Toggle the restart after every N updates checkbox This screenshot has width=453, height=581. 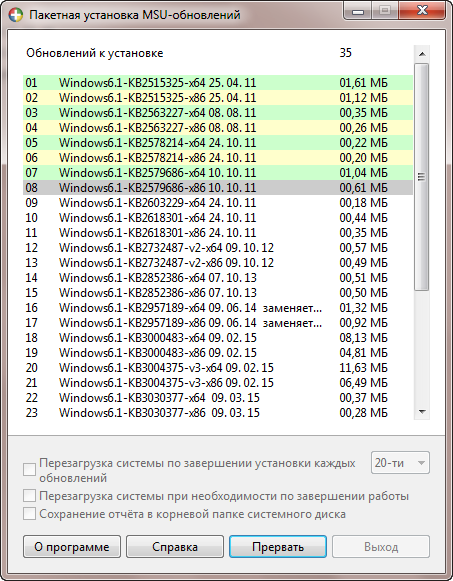coord(29,469)
